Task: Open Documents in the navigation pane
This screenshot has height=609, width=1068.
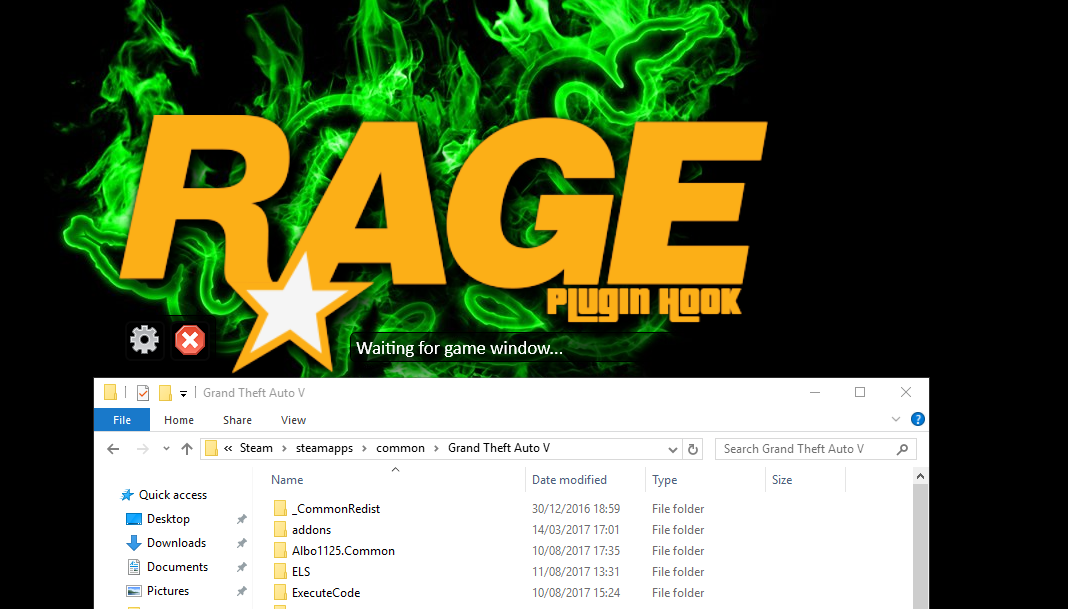Action: click(177, 567)
